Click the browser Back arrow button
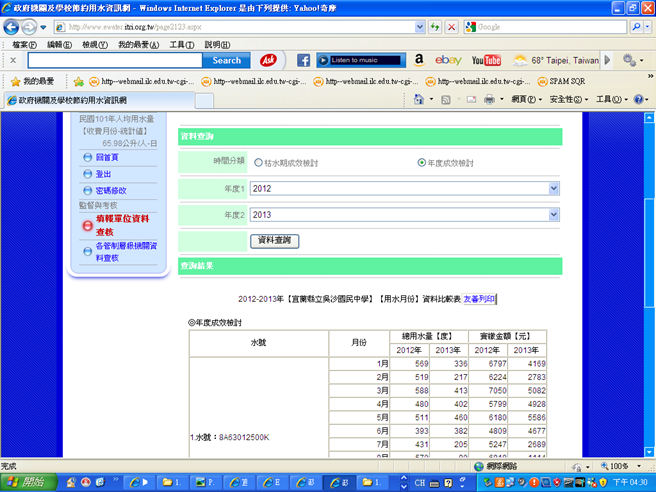Image resolution: width=656 pixels, height=492 pixels. (x=17, y=26)
